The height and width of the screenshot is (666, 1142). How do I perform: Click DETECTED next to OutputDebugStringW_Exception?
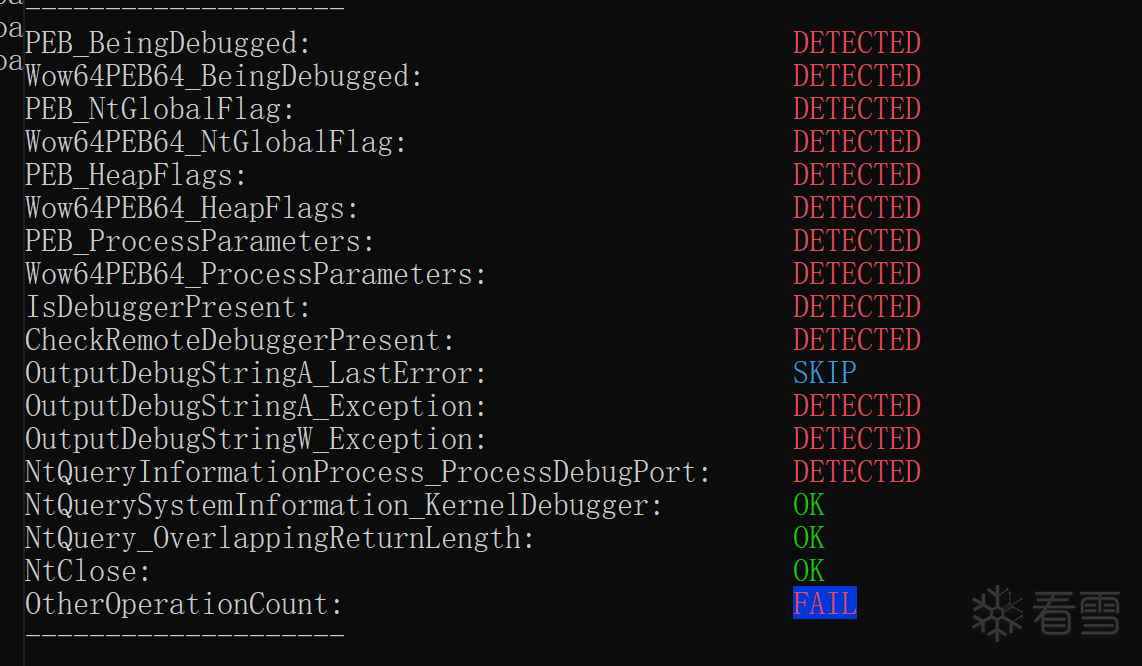tap(857, 439)
